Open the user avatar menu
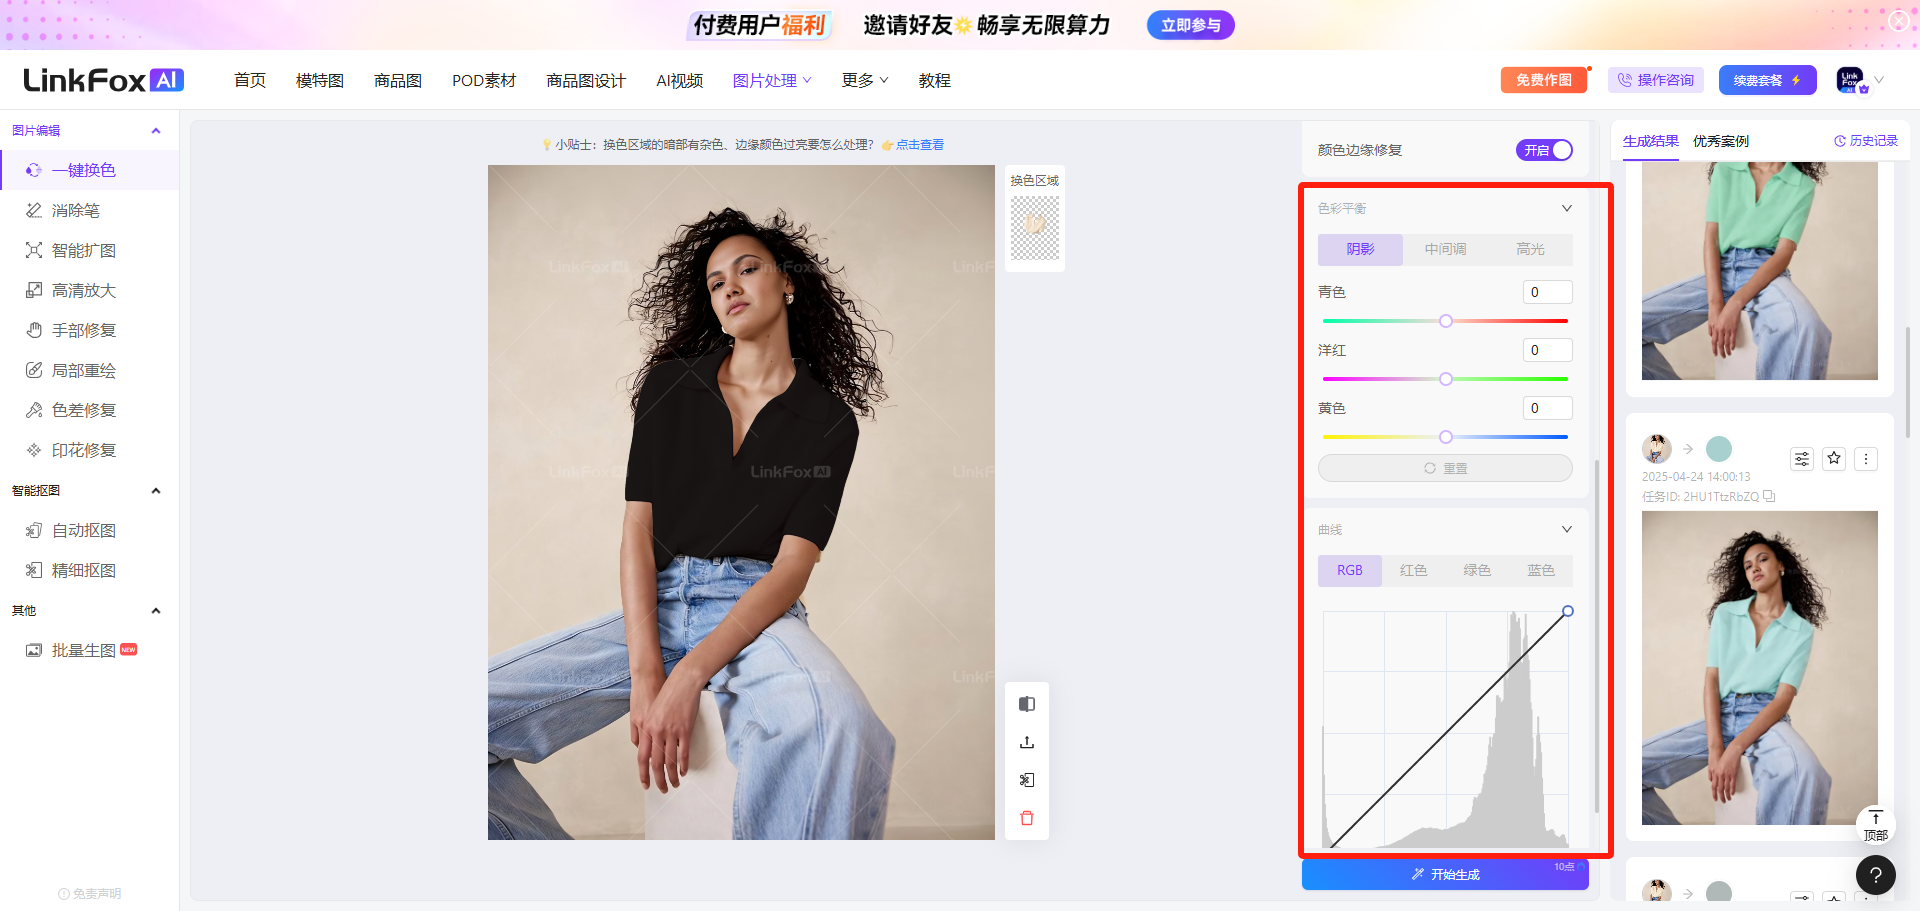 pyautogui.click(x=1850, y=80)
